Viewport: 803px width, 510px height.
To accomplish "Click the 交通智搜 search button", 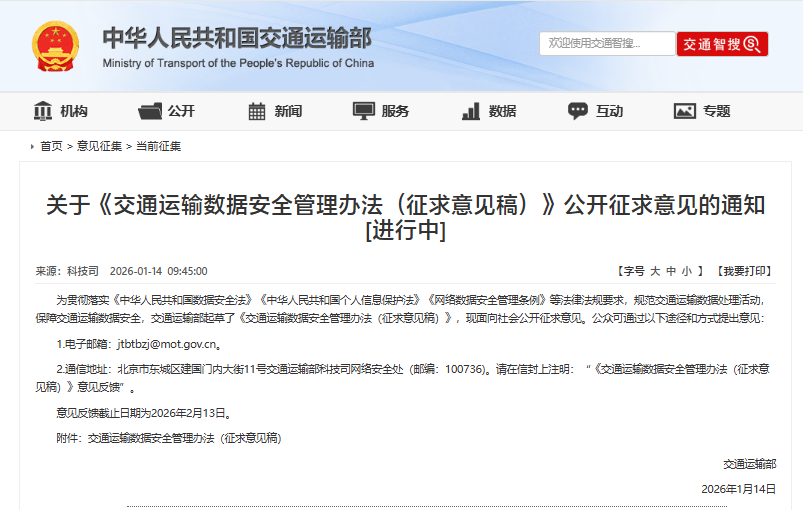I will click(x=722, y=44).
